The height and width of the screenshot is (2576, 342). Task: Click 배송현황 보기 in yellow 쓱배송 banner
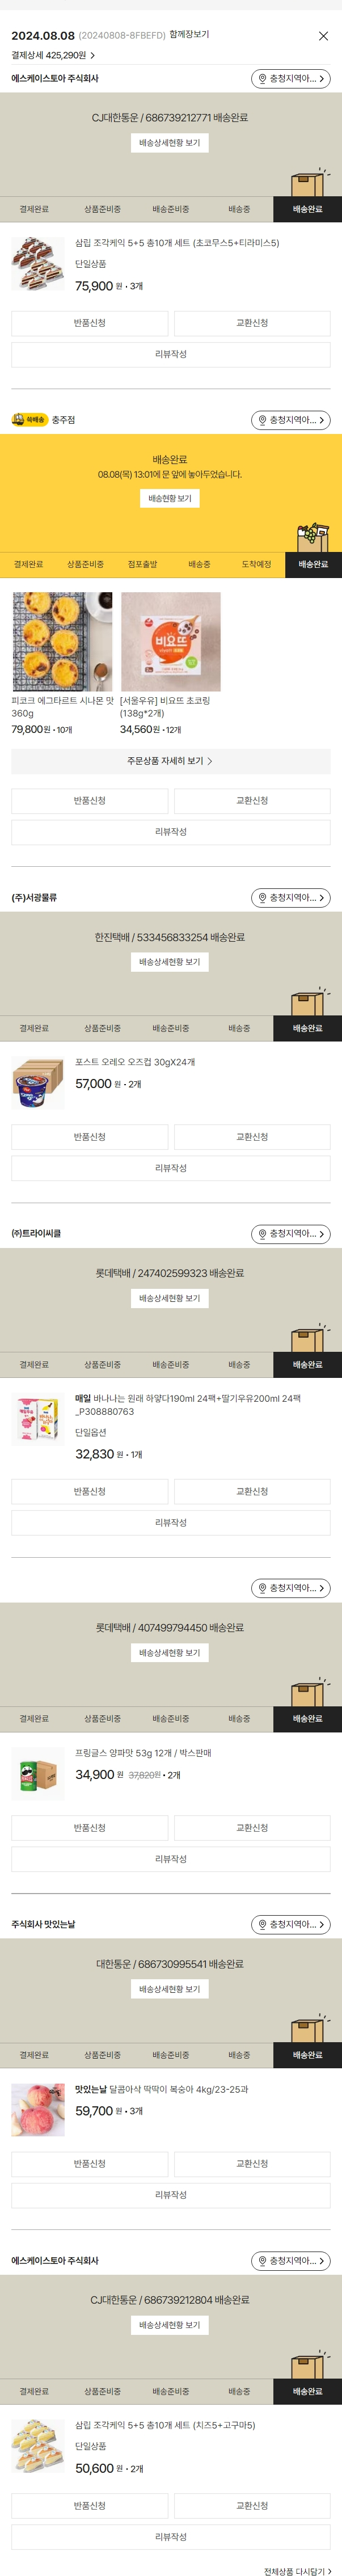point(170,498)
